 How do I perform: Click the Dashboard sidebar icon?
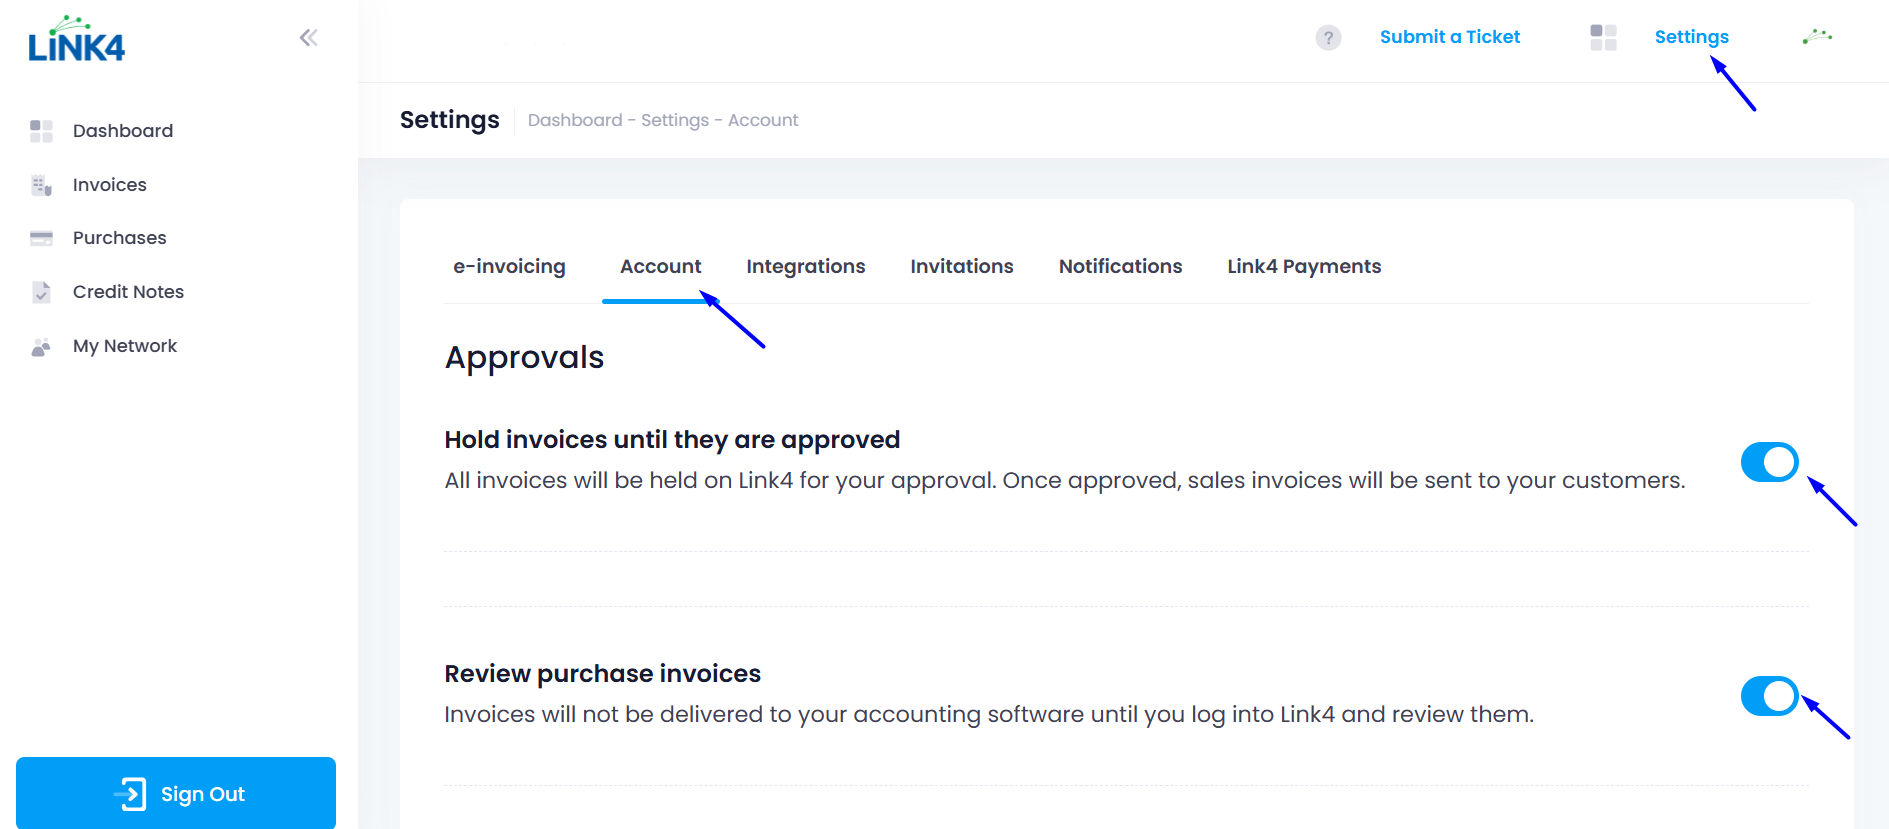pos(41,131)
